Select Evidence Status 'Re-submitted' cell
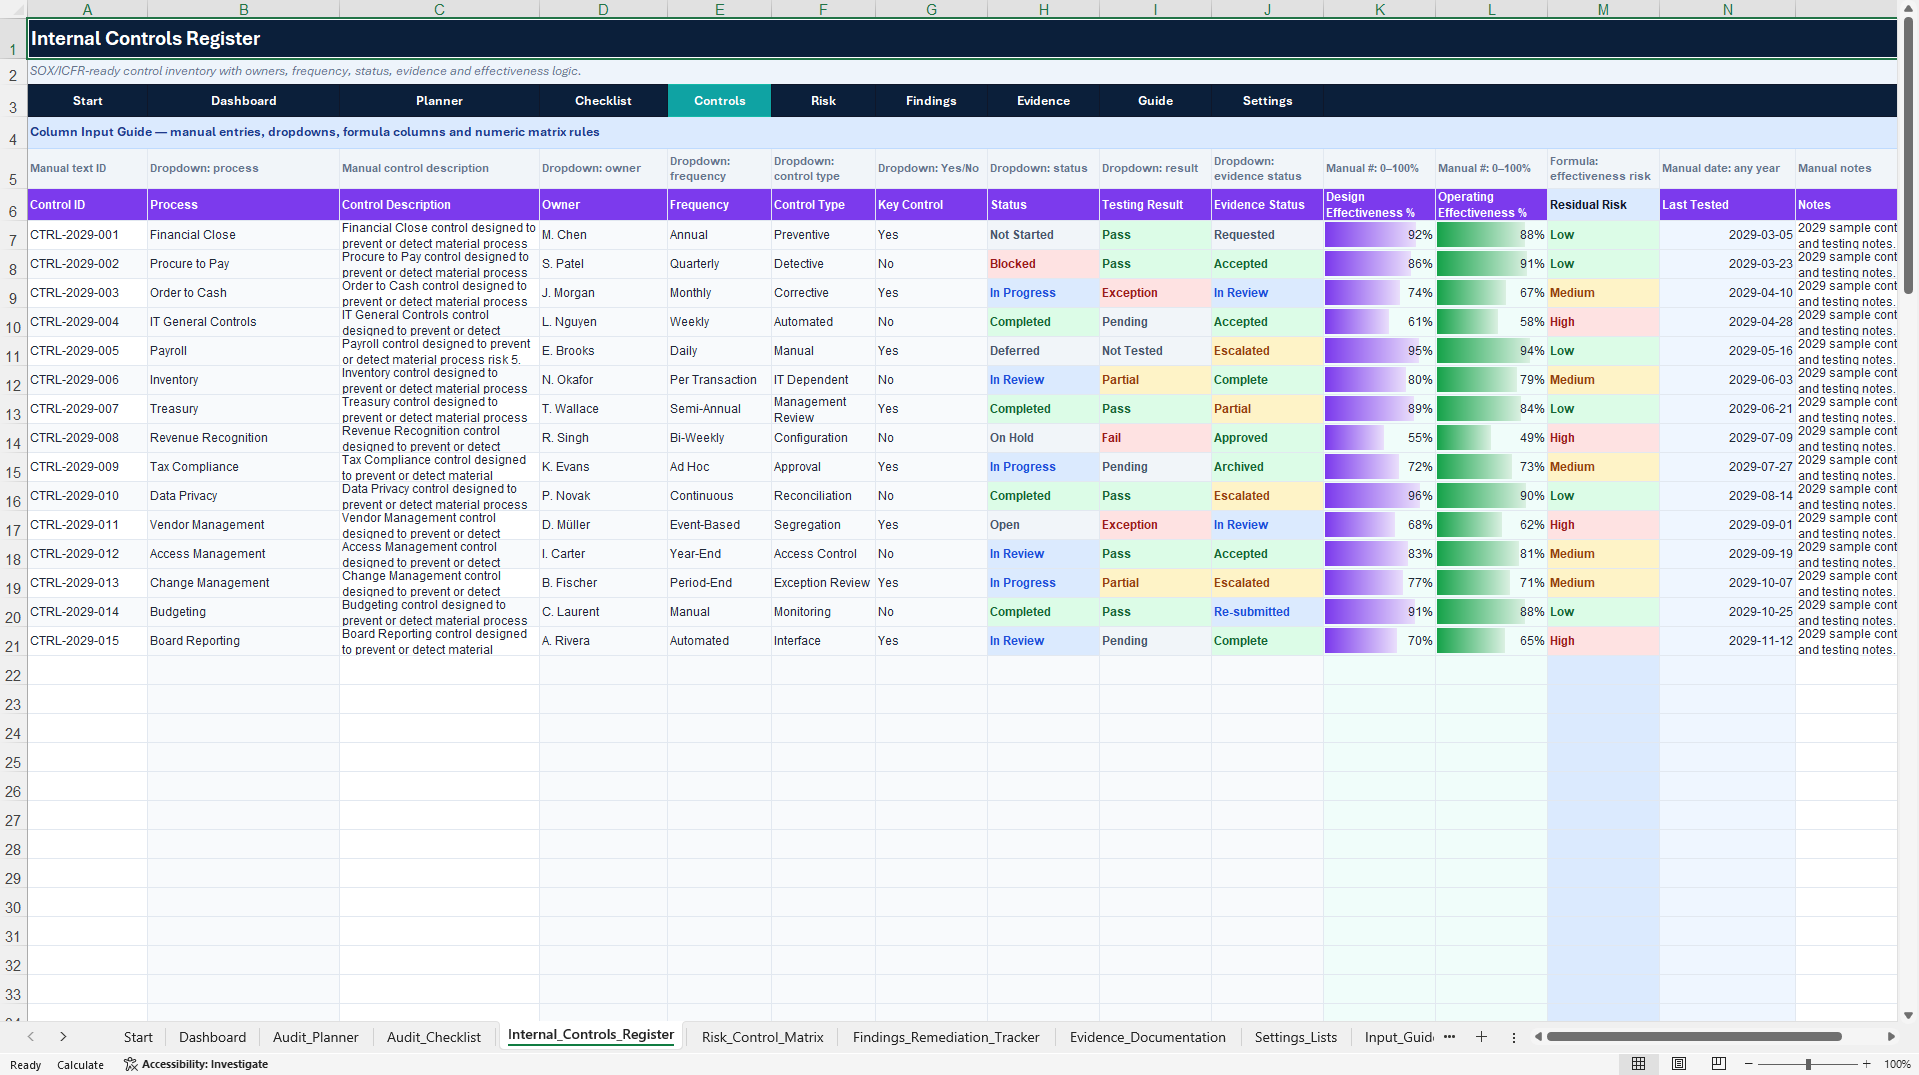 [1267, 612]
